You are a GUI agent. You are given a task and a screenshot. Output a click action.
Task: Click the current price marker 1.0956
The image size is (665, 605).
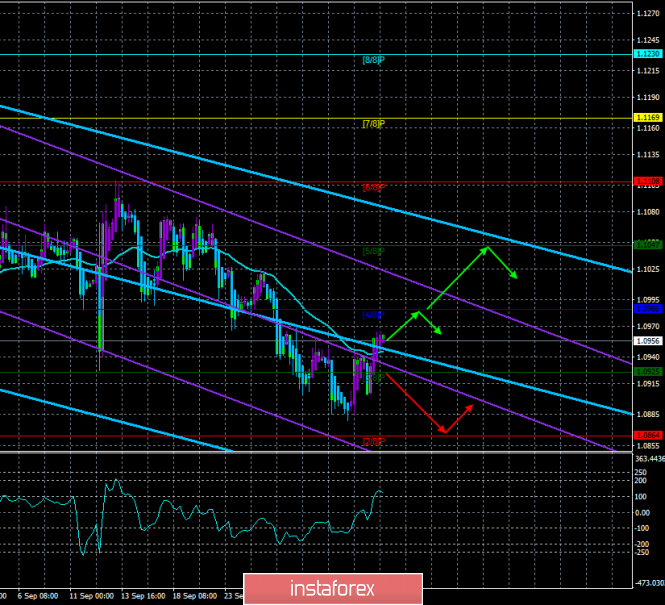[647, 341]
